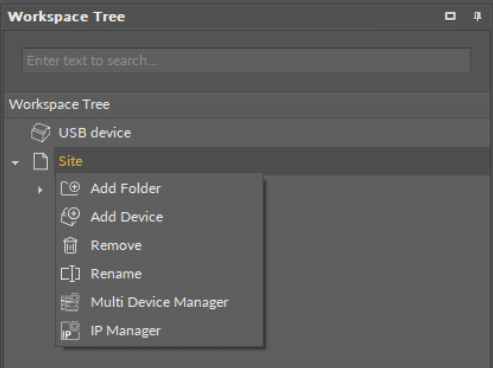Click the Rename cursor icon
Viewport: 493px width, 368px height.
[x=70, y=274]
